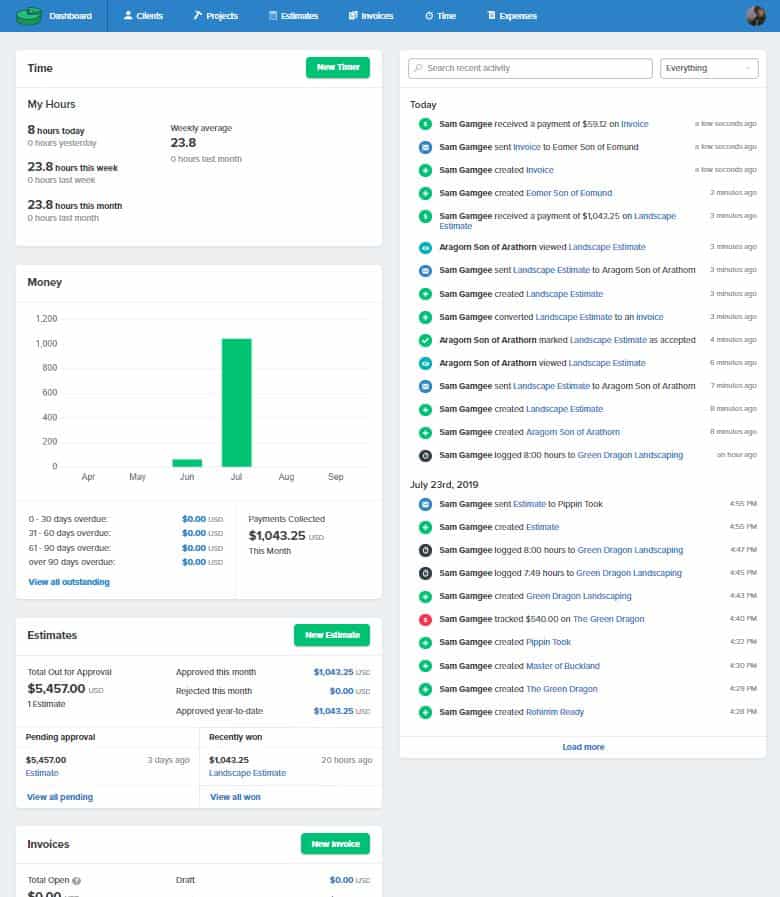Open the Invoice link in payment received entry
The height and width of the screenshot is (897, 780).
635,124
